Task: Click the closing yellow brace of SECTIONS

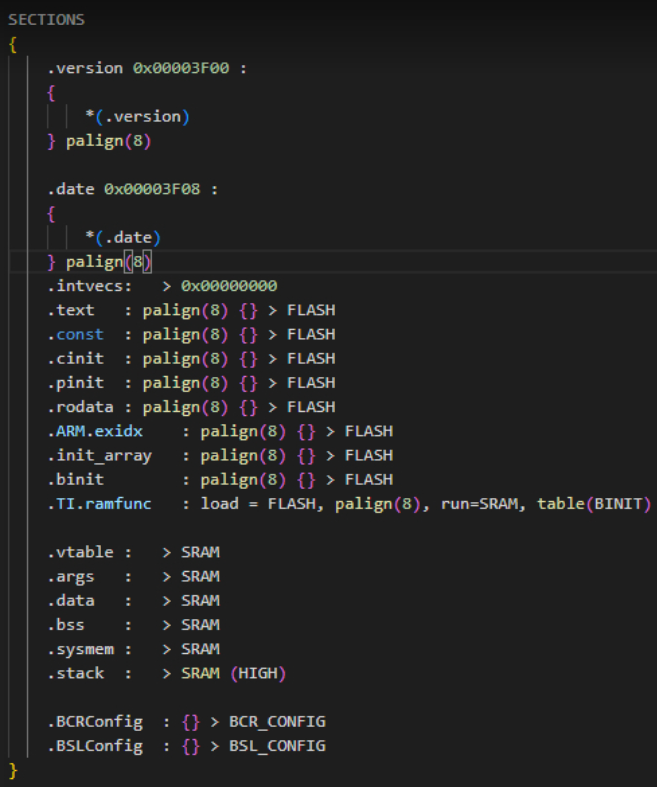Action: [13, 770]
